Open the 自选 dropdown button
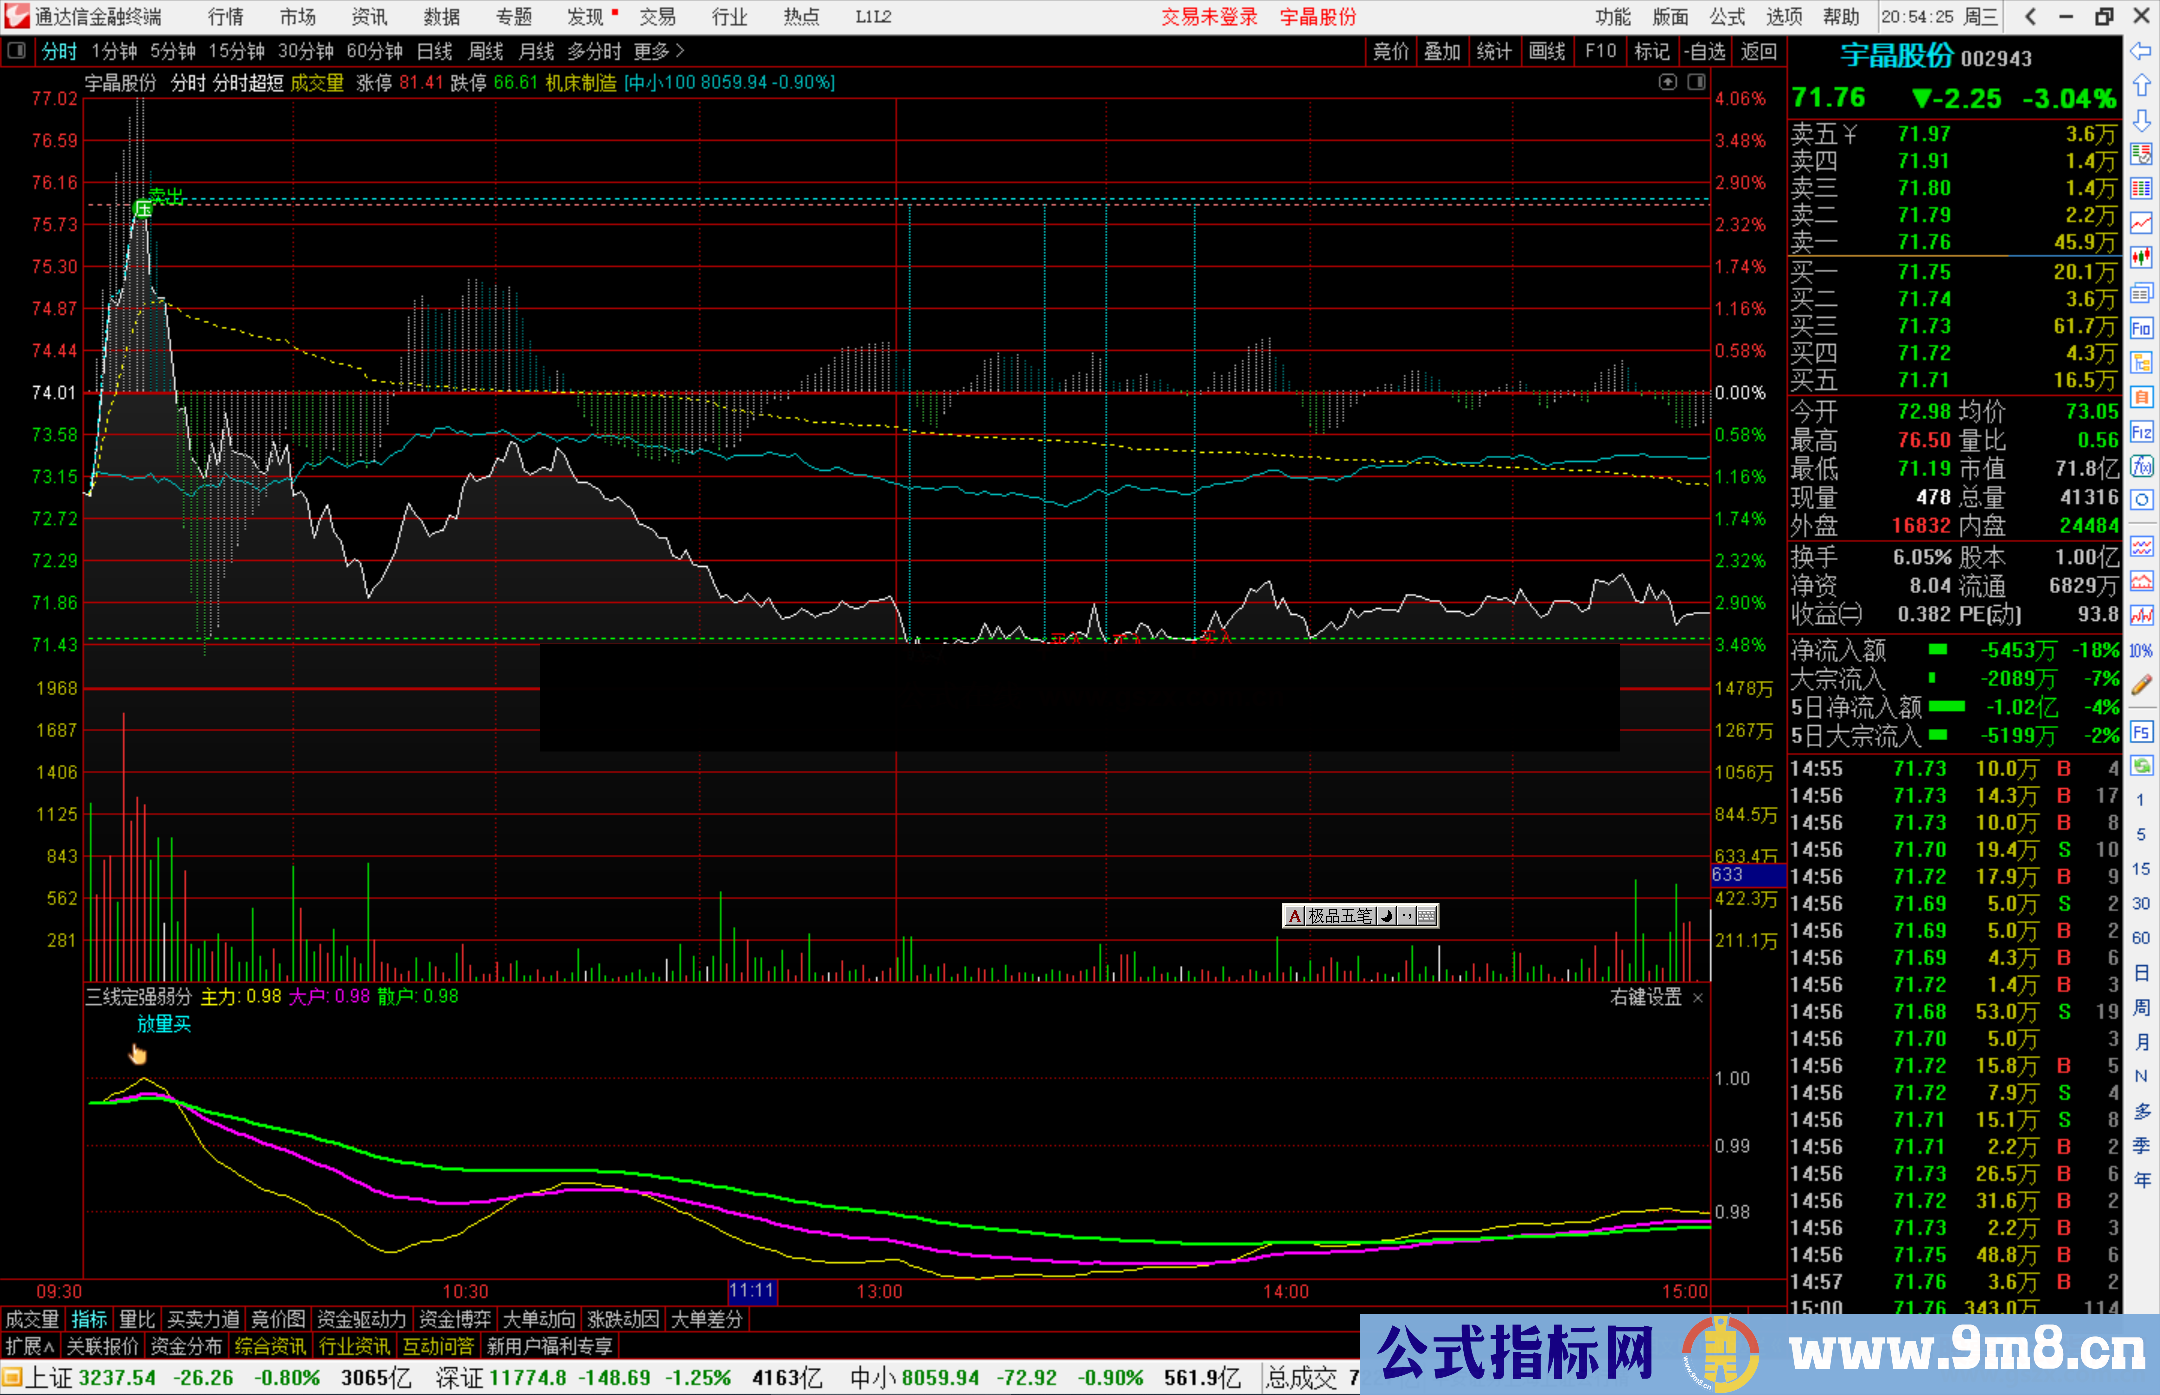This screenshot has height=1395, width=2160. point(1704,51)
